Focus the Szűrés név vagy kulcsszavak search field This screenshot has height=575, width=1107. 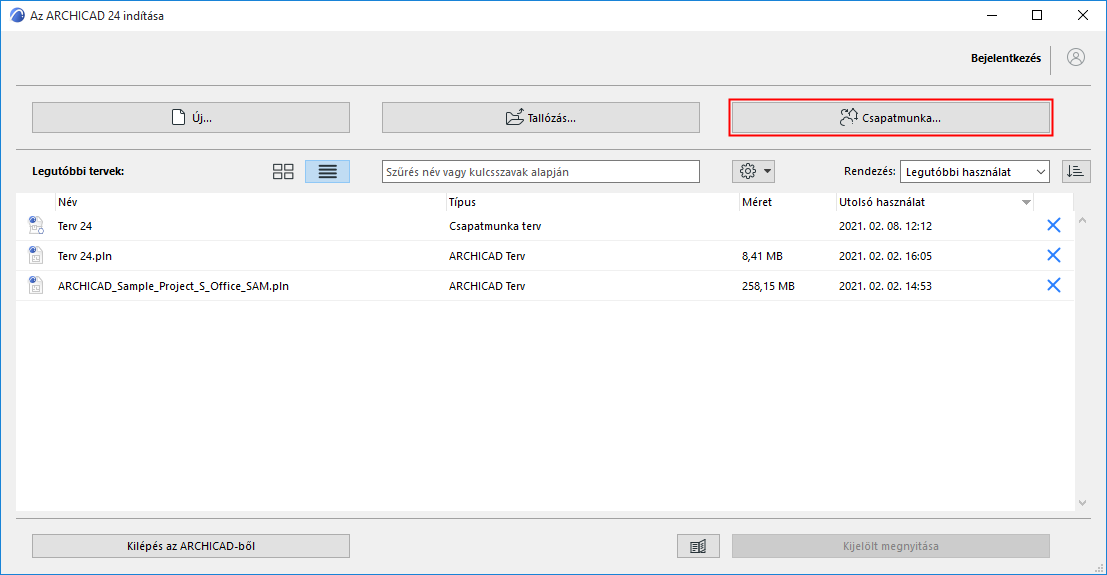[x=541, y=172]
